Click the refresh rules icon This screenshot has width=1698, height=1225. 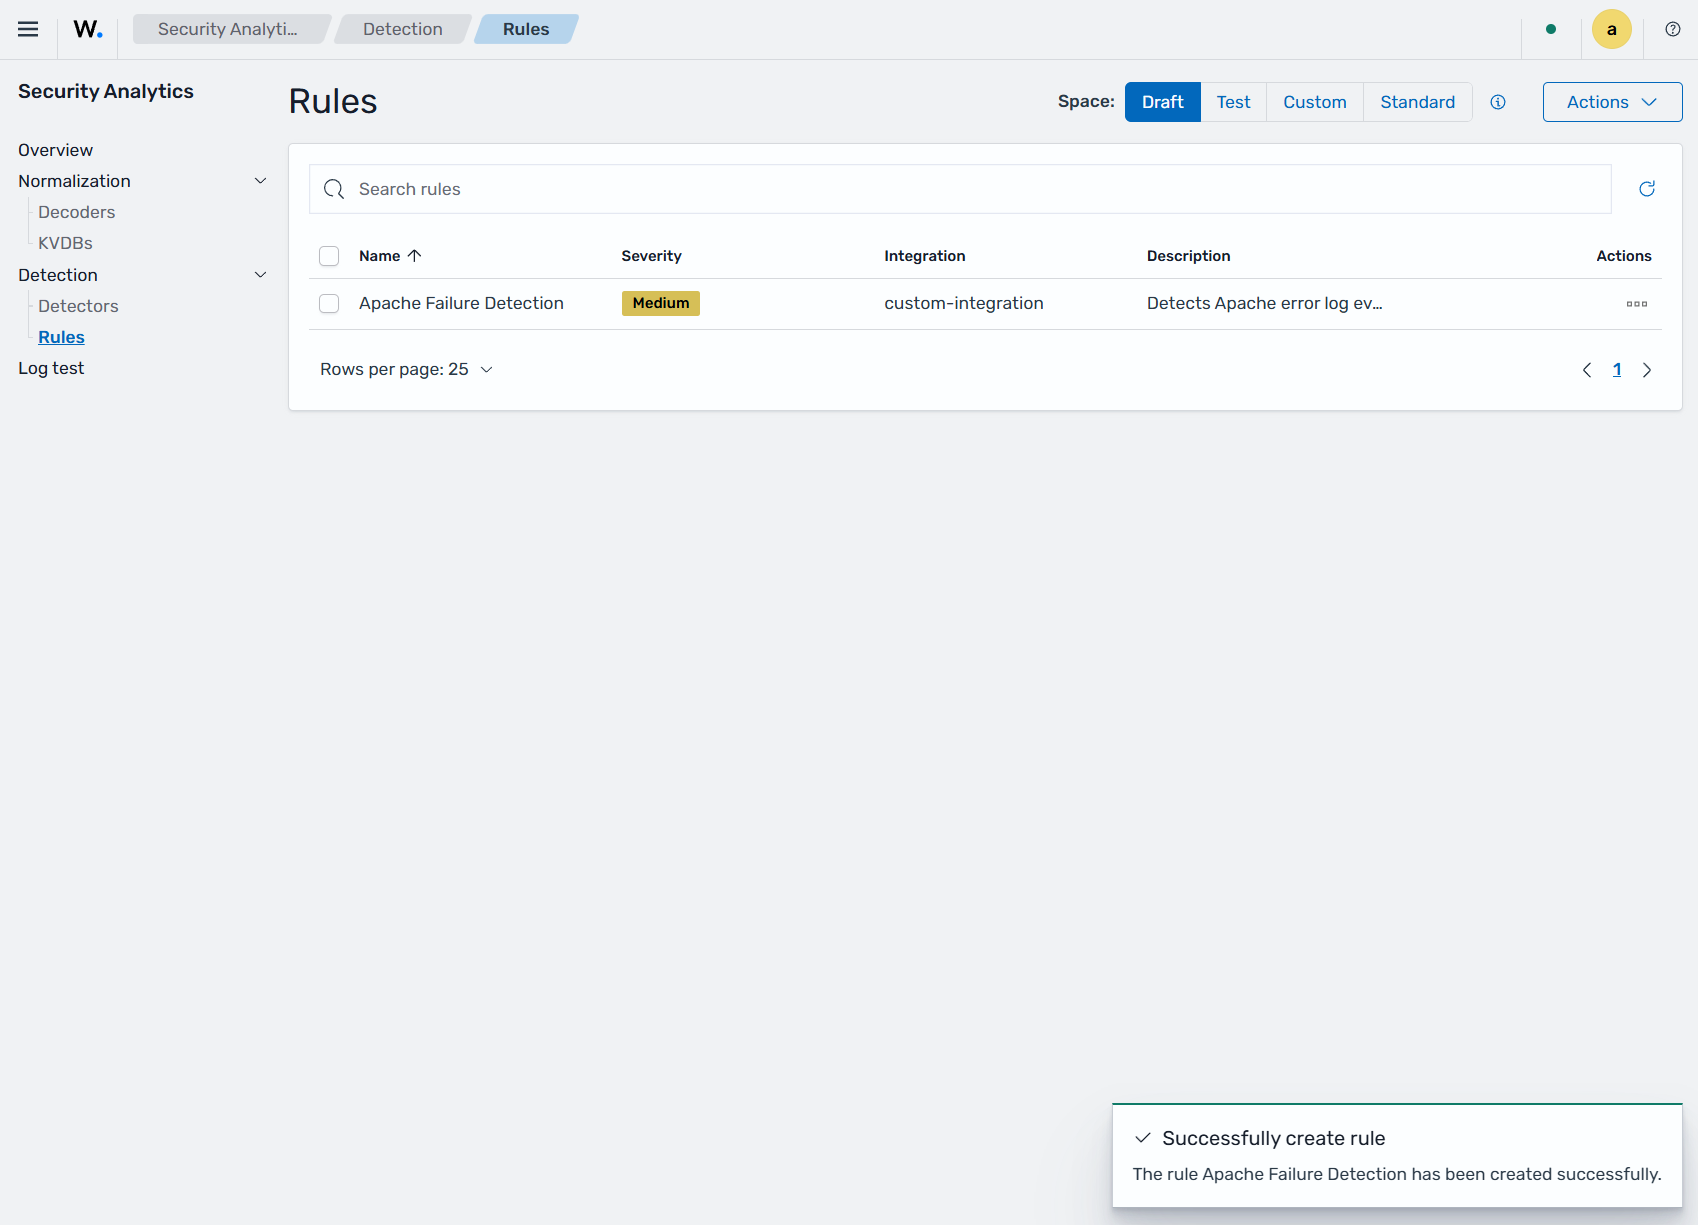click(x=1647, y=189)
